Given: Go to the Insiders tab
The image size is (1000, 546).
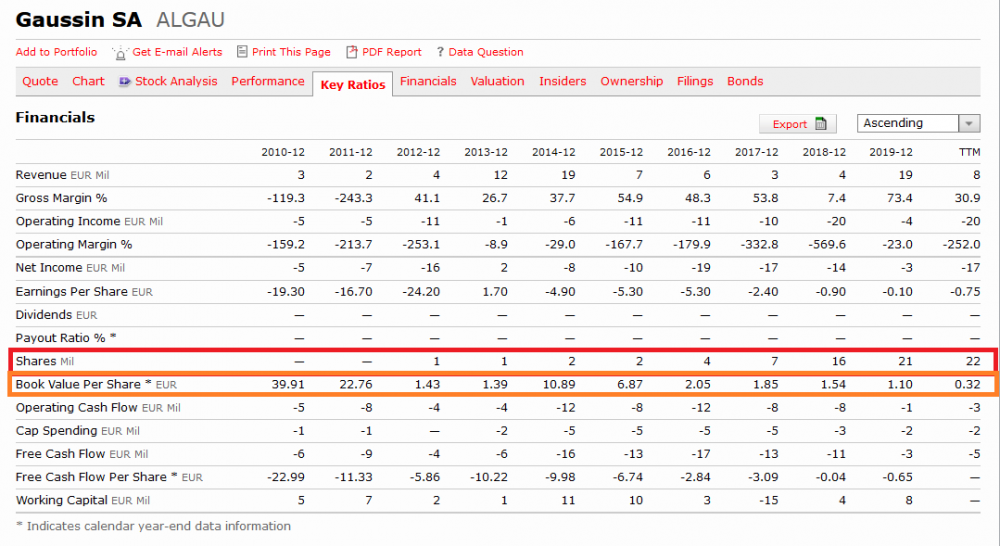Looking at the screenshot, I should 562,81.
